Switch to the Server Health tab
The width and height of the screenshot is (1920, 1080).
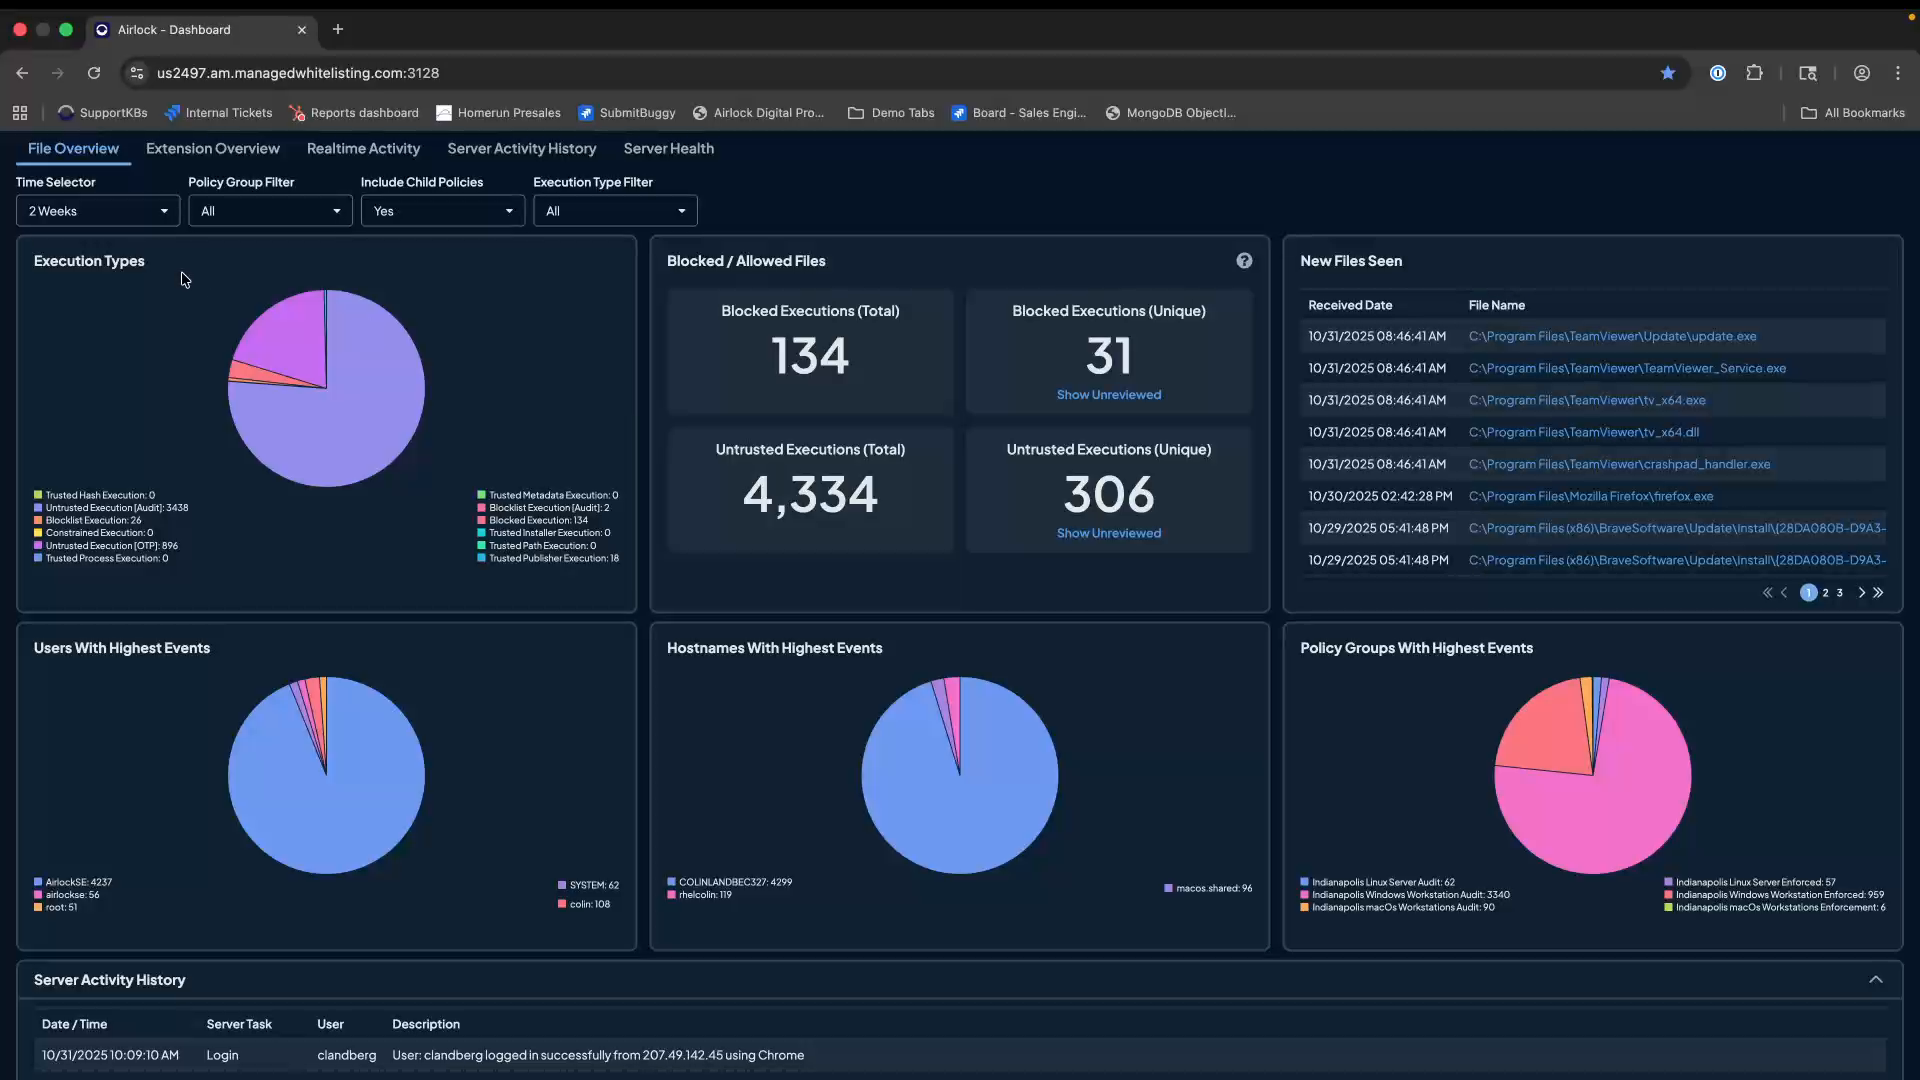[x=668, y=148]
